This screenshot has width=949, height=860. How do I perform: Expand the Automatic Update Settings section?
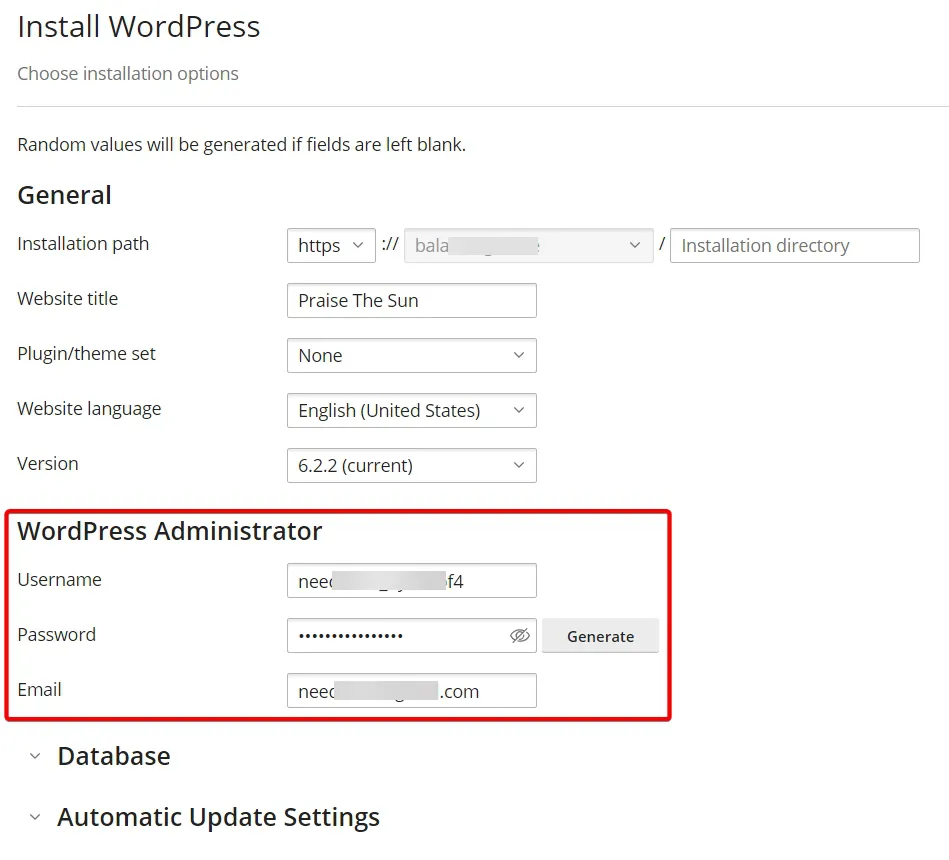205,817
